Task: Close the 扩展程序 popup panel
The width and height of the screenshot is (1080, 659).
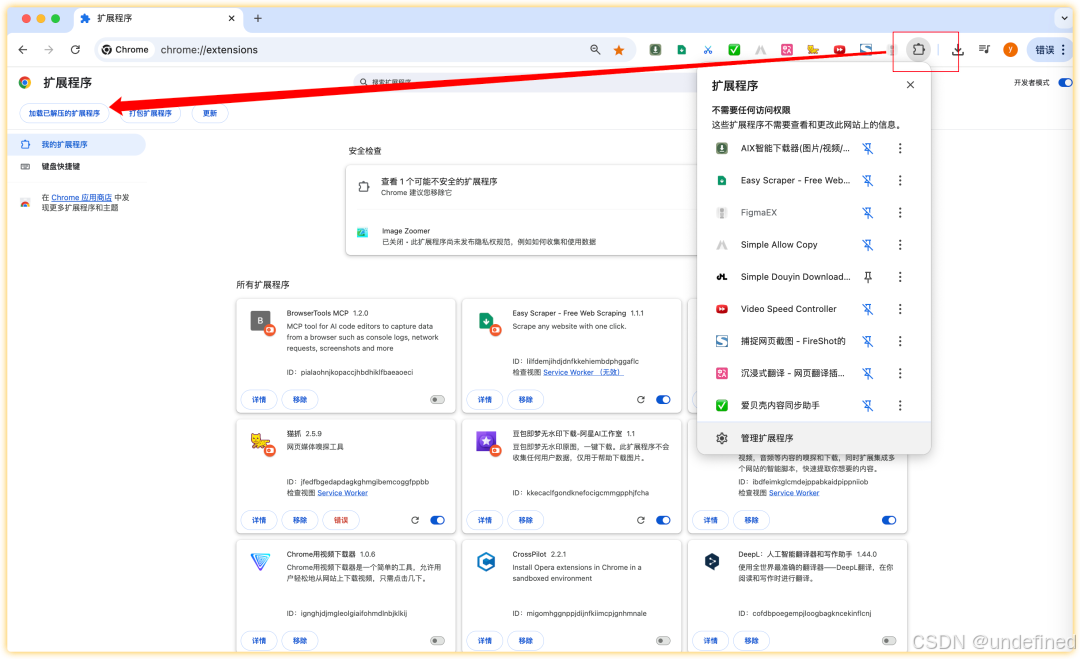Action: coord(911,85)
